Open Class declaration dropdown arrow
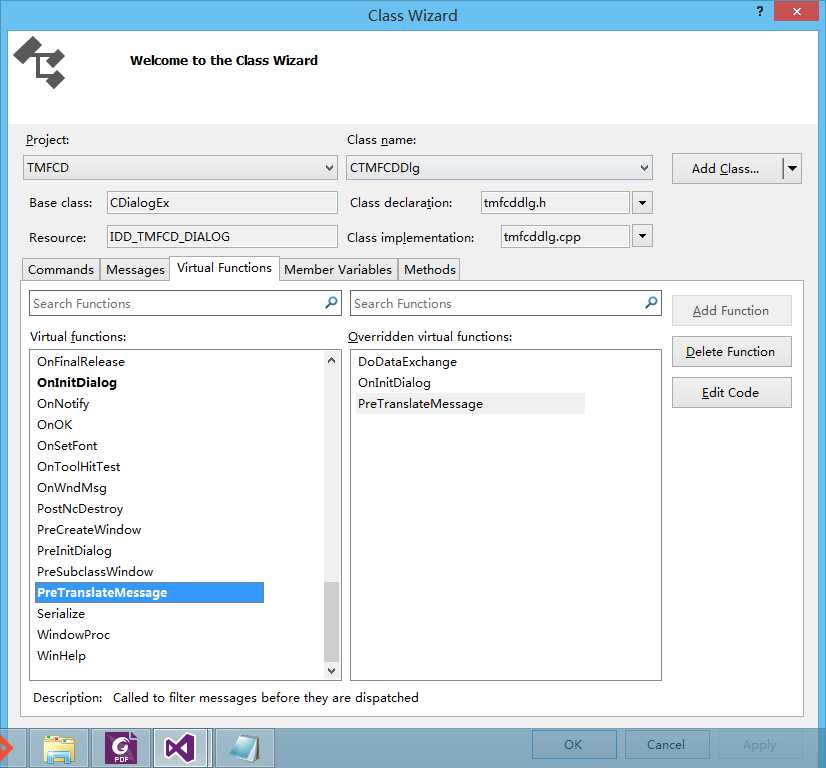 click(642, 203)
